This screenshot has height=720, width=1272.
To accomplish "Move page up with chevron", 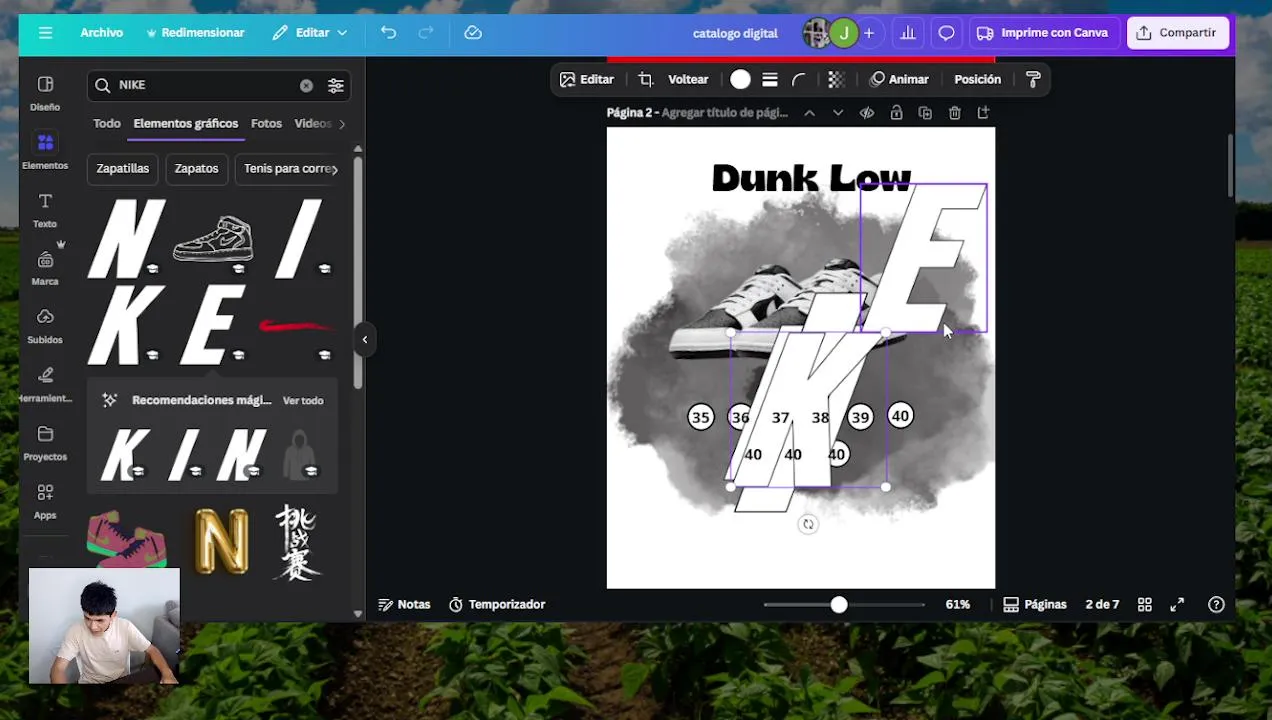I will coord(809,113).
